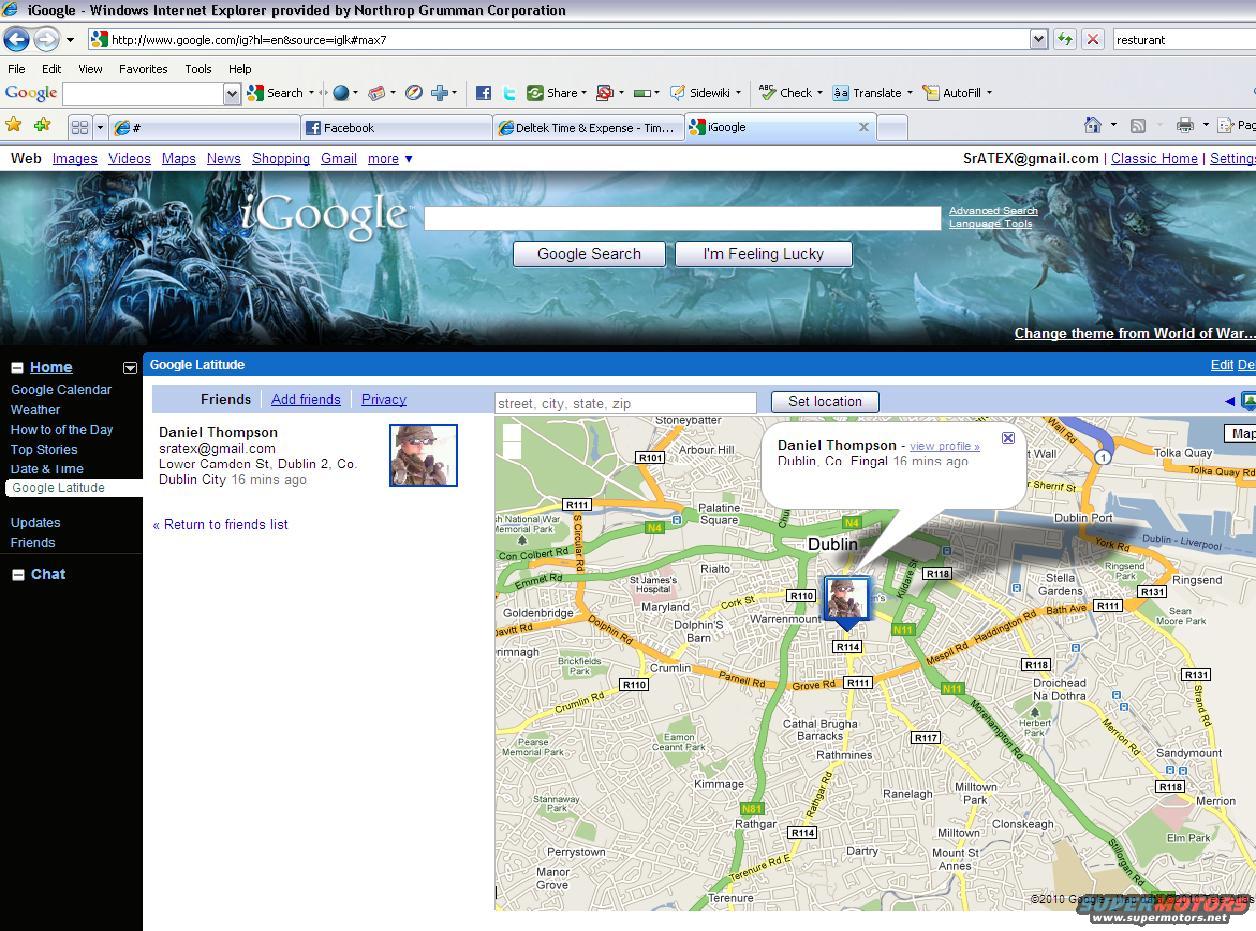Expand the tab list dropdown arrow
The width and height of the screenshot is (1256, 931).
click(100, 127)
